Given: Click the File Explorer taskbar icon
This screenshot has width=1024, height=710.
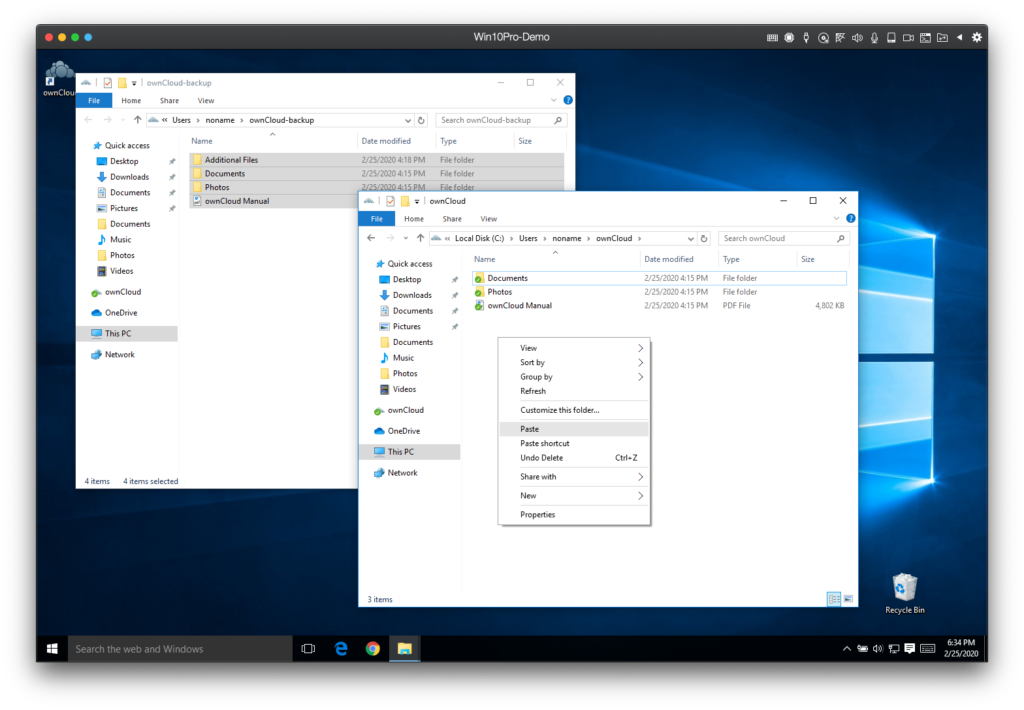Looking at the screenshot, I should click(405, 649).
